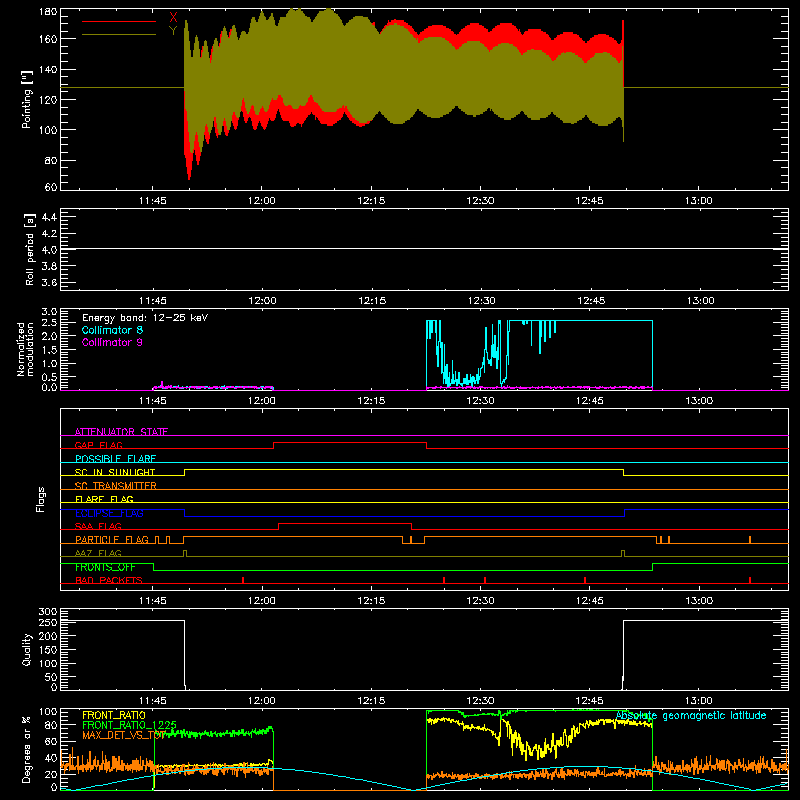Click the AAZ_FLAG label

click(98, 553)
